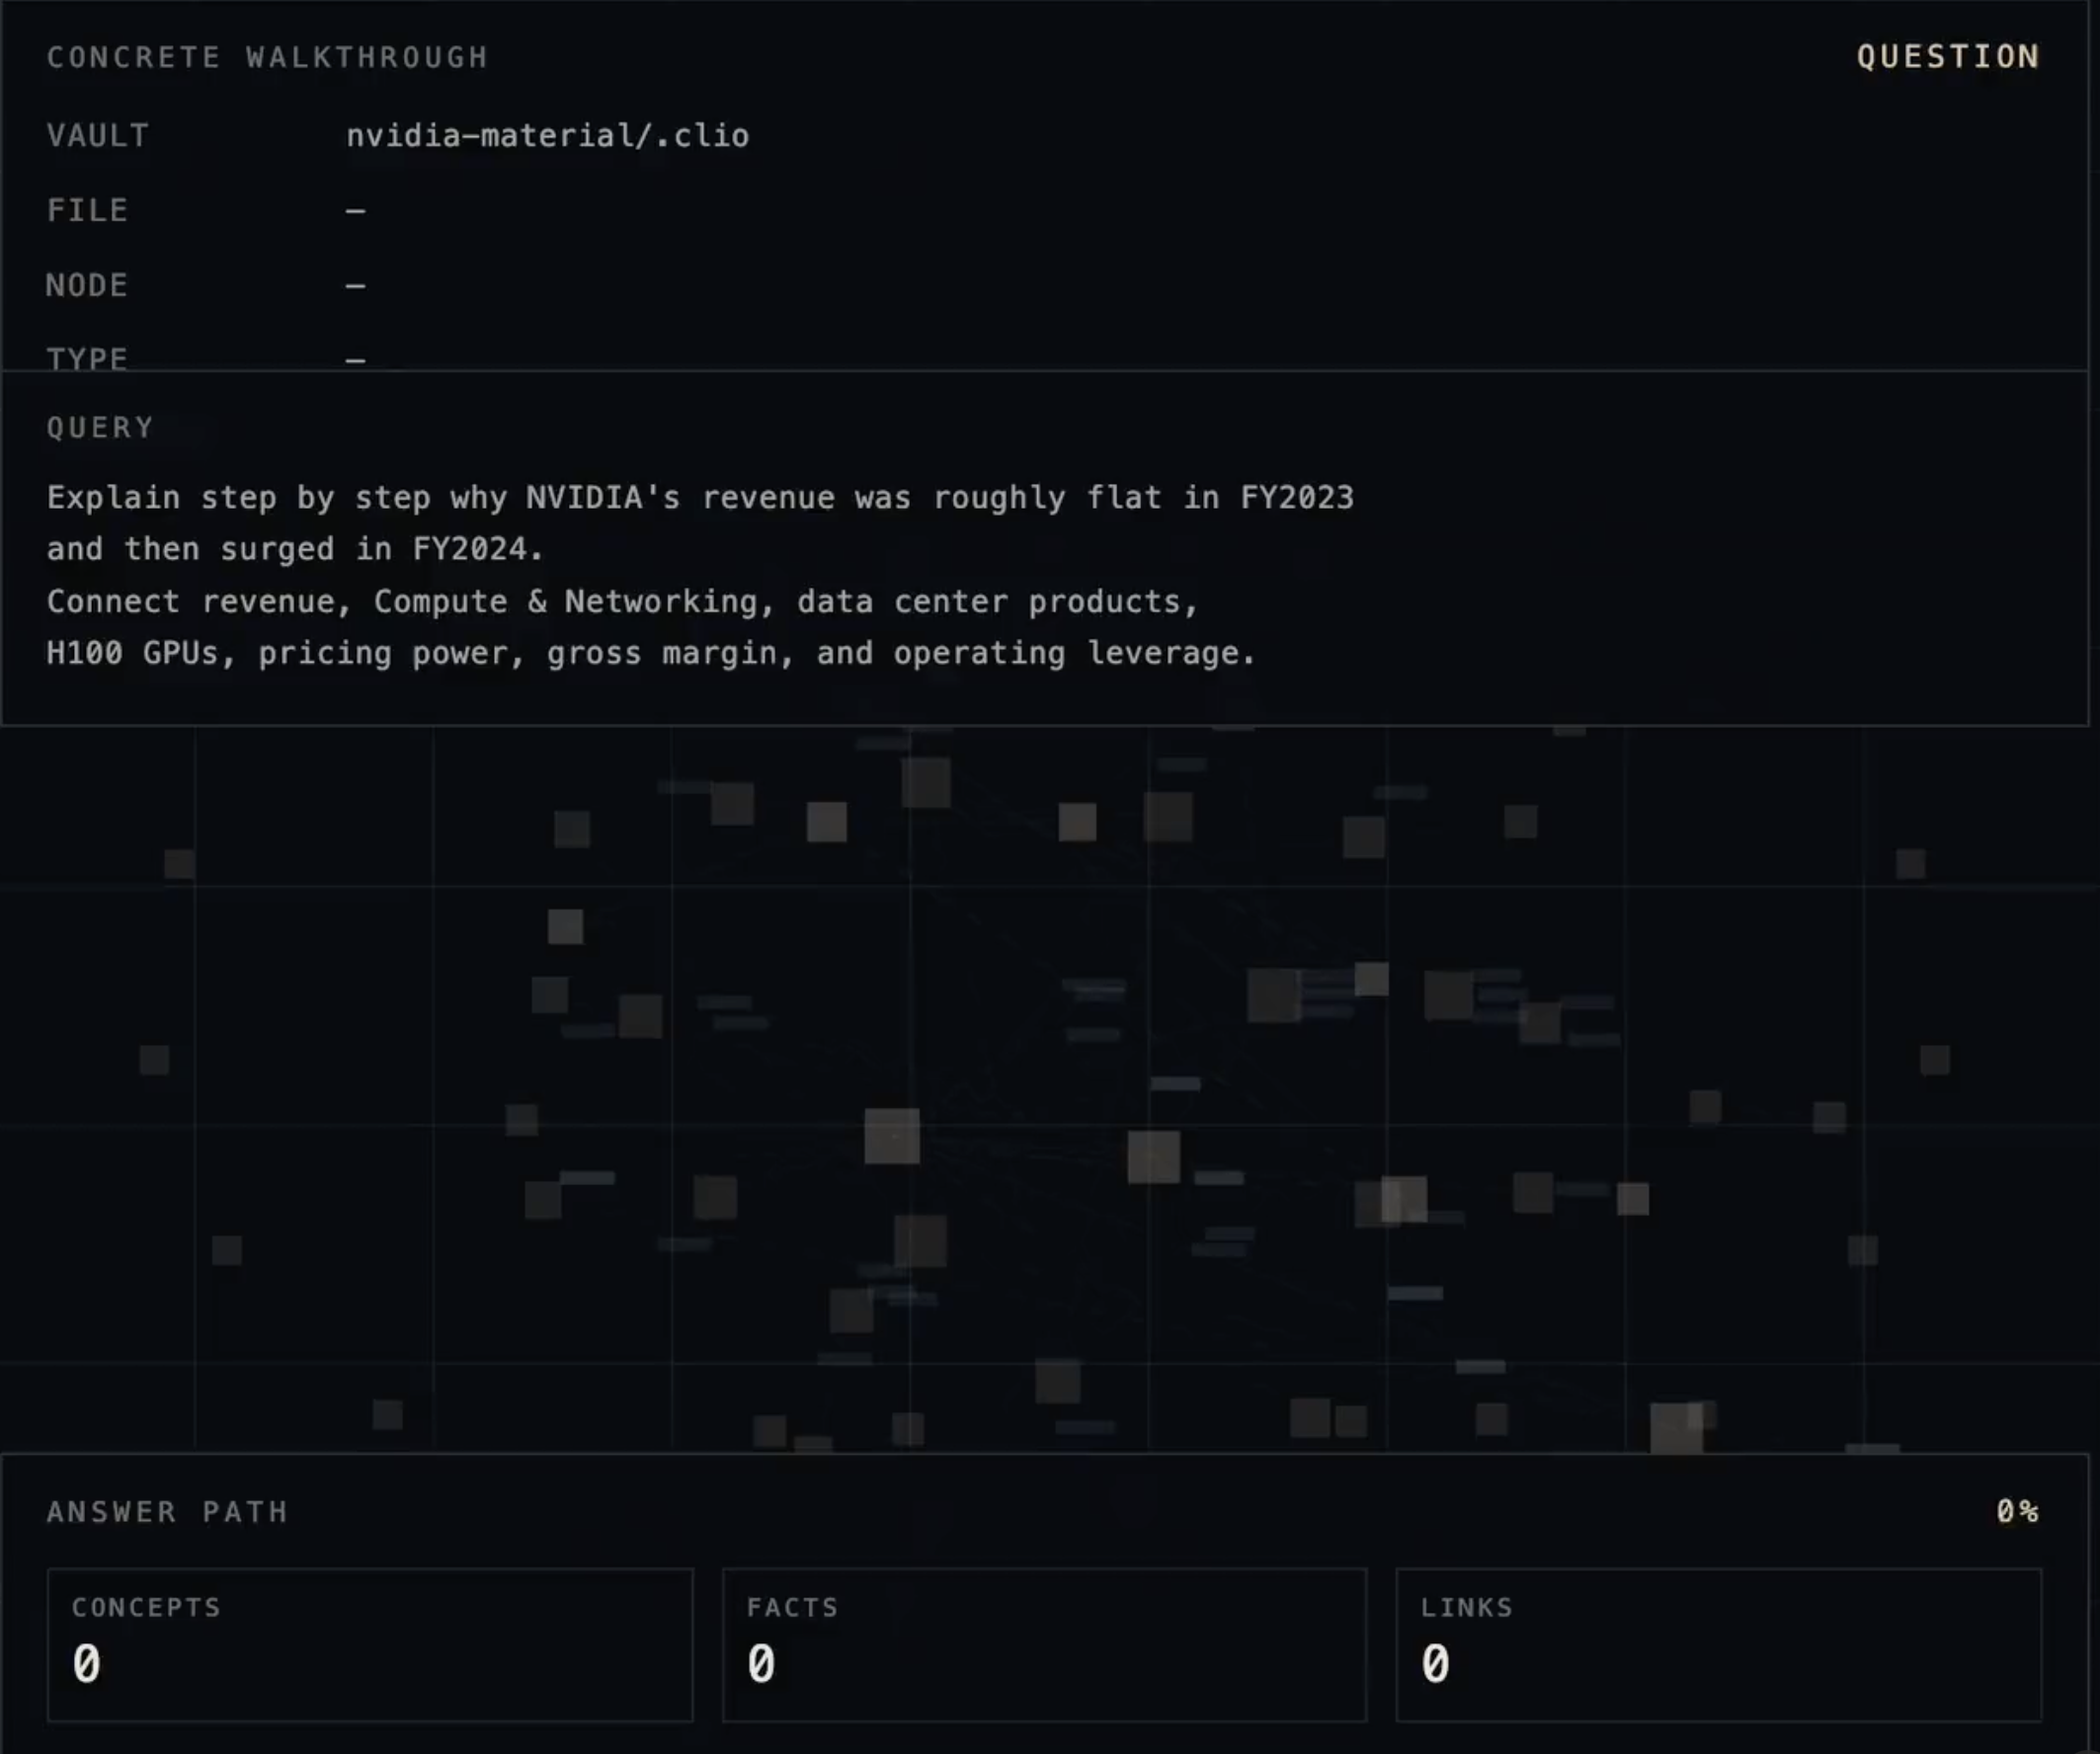Click the QUESTION stage label
Image resolution: width=2100 pixels, height=1754 pixels.
1947,57
